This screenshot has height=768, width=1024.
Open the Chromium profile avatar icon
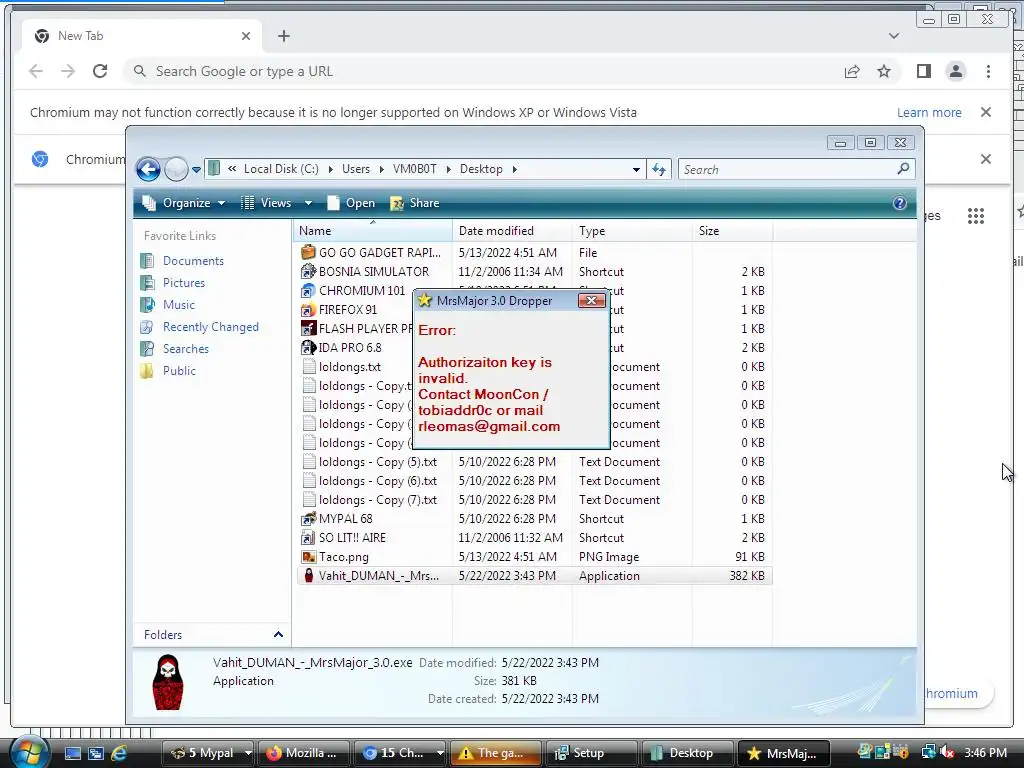[956, 71]
